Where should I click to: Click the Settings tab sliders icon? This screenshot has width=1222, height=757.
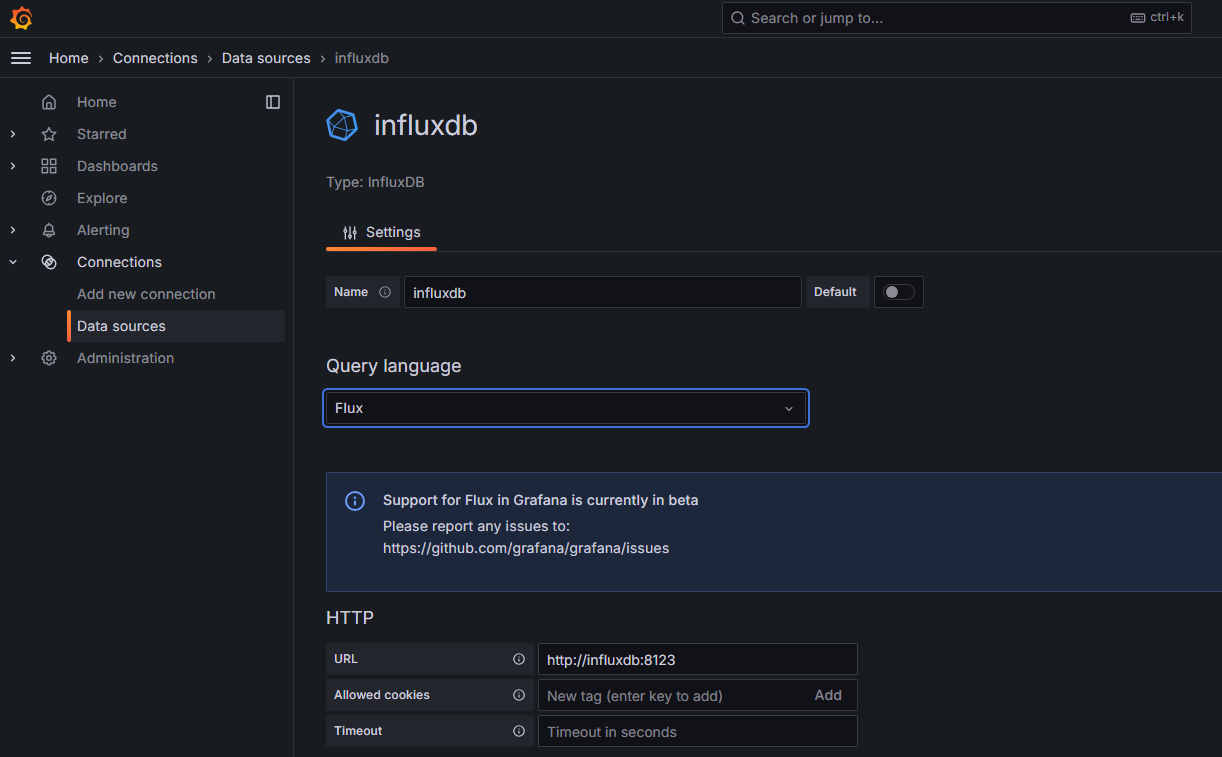click(x=350, y=232)
